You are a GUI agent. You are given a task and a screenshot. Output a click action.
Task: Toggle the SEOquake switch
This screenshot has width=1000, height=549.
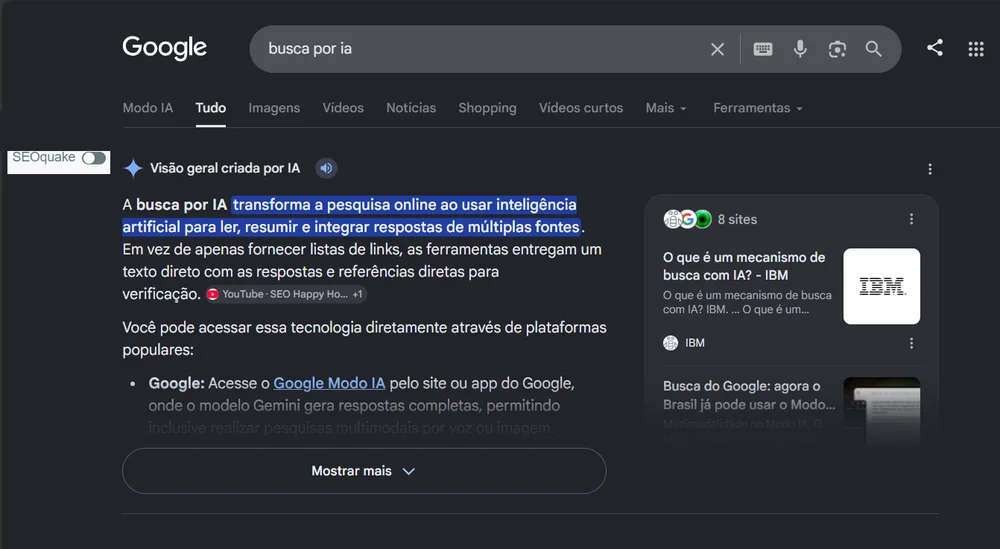point(94,158)
